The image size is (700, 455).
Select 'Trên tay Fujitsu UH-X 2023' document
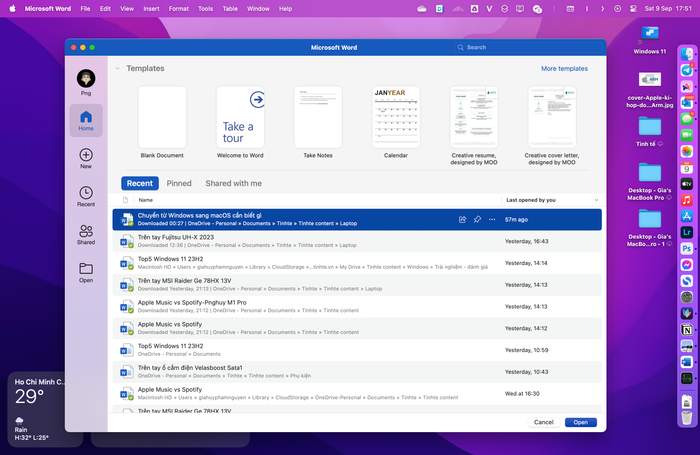point(357,241)
